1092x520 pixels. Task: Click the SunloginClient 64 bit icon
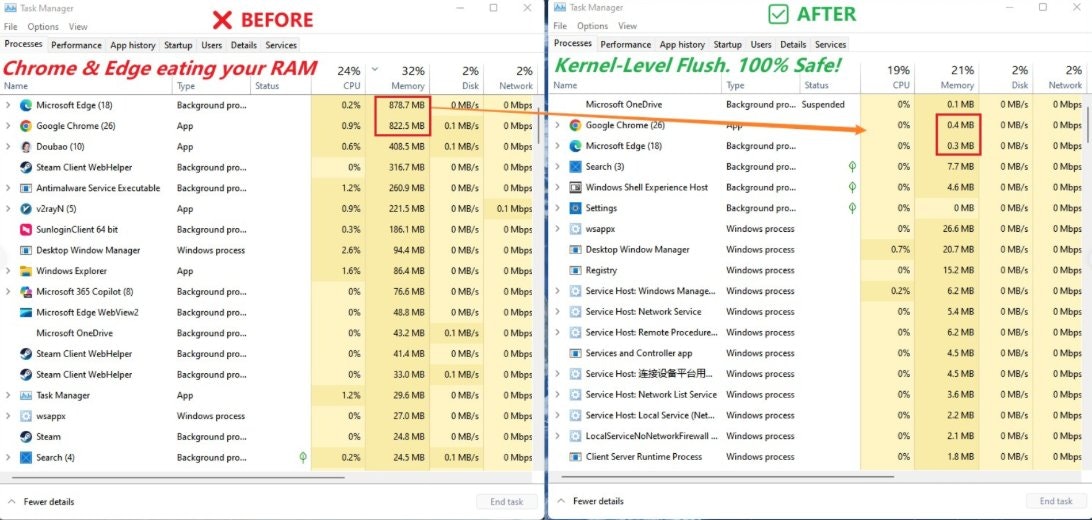(26, 230)
